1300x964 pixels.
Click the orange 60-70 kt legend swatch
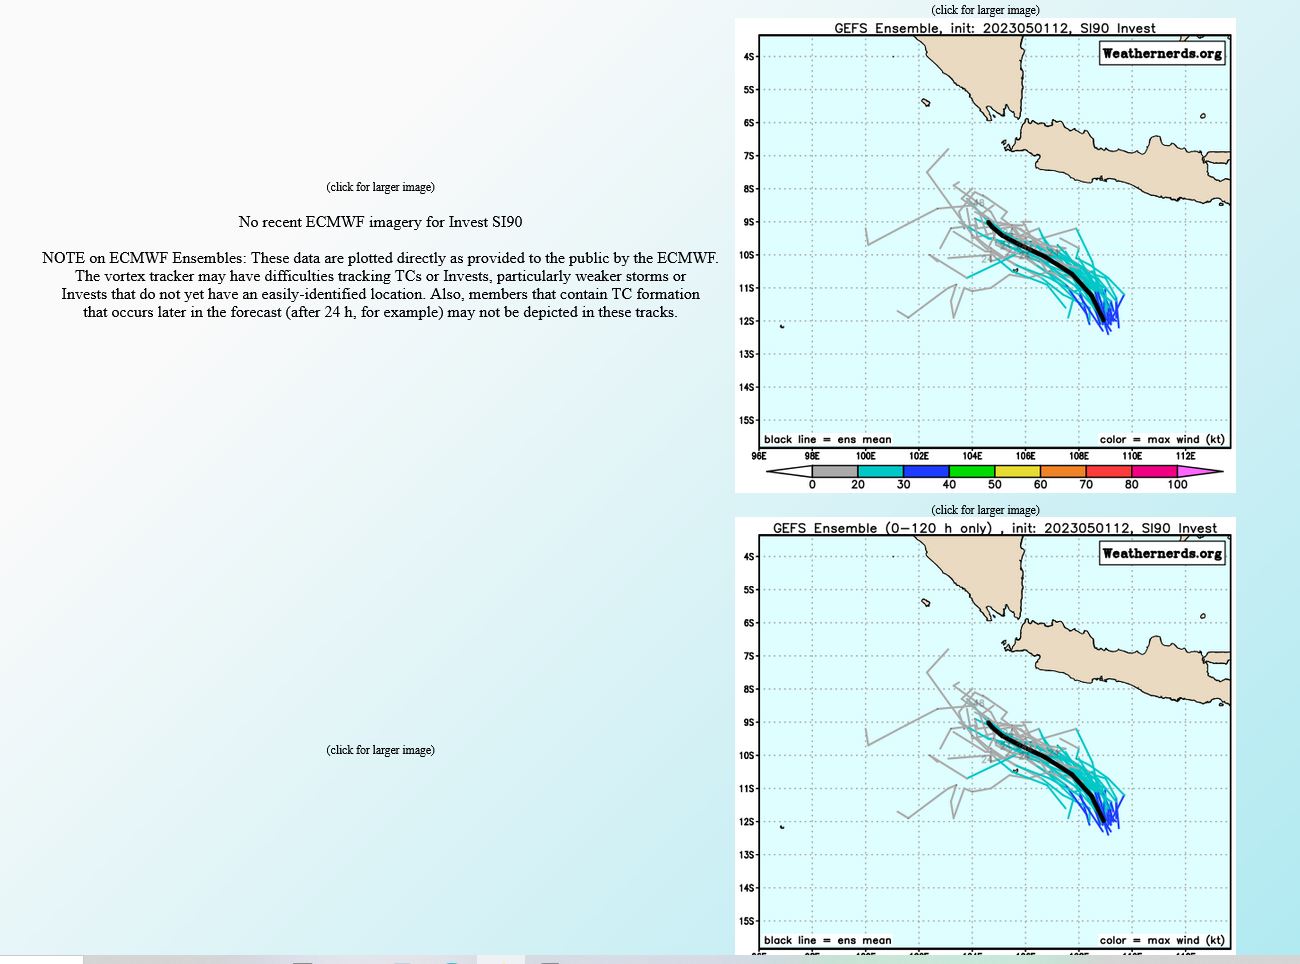[x=1063, y=471]
